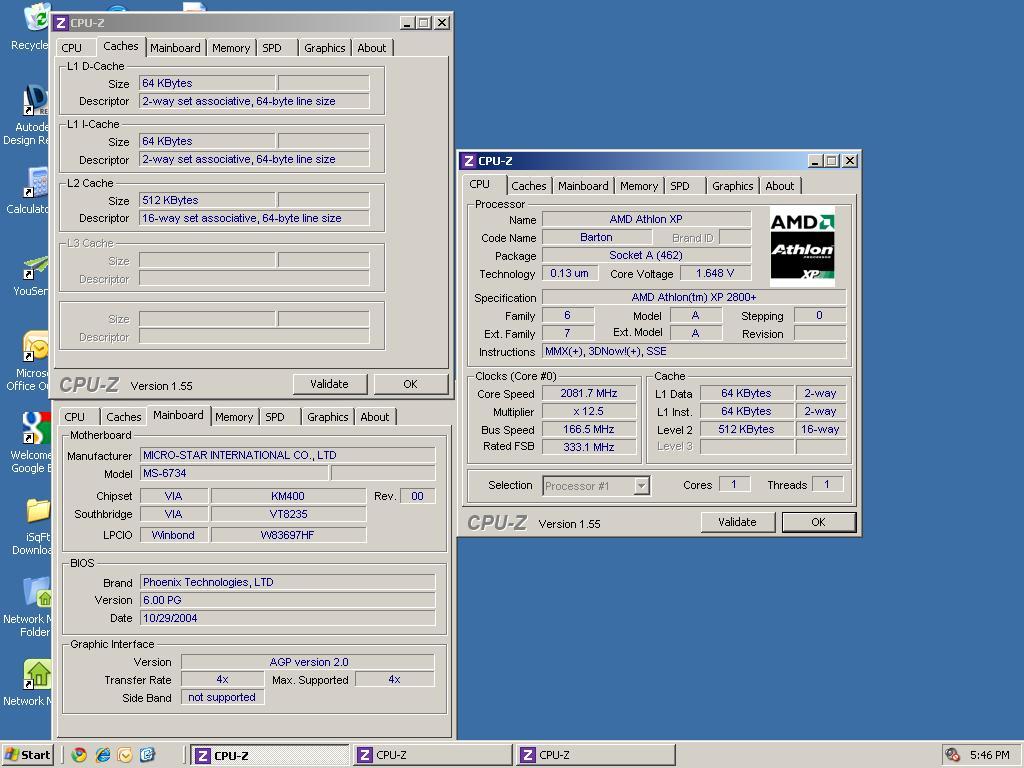Click Validate in the Caches window
This screenshot has width=1024, height=768.
(330, 384)
